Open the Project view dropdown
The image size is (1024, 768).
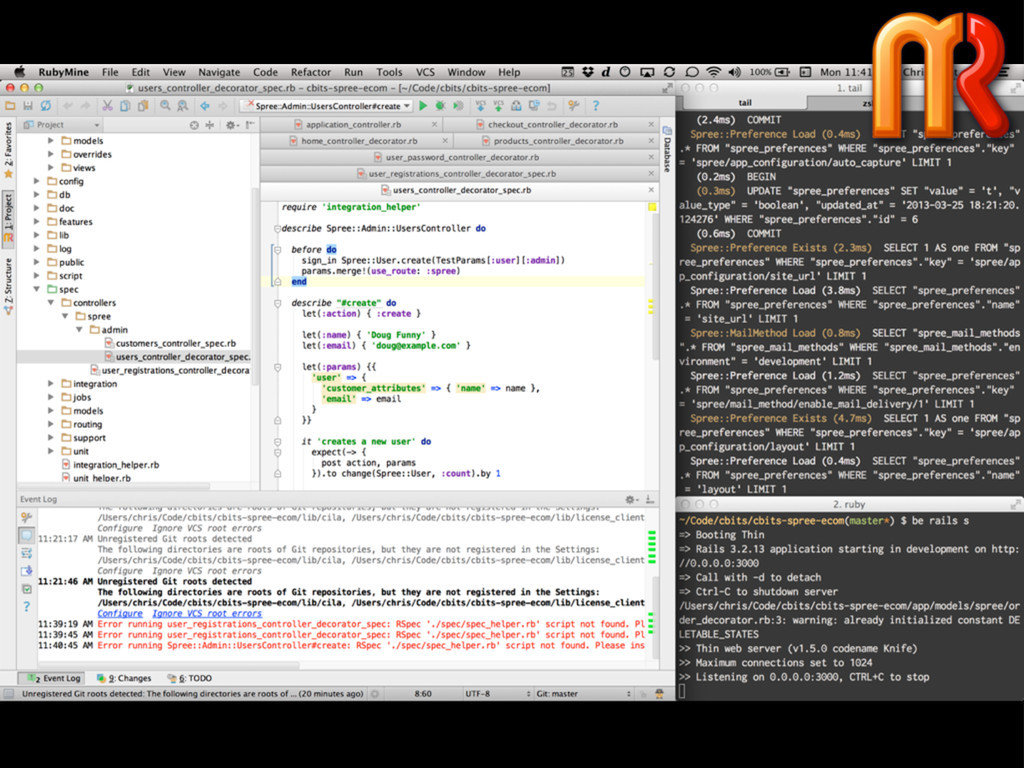61,125
